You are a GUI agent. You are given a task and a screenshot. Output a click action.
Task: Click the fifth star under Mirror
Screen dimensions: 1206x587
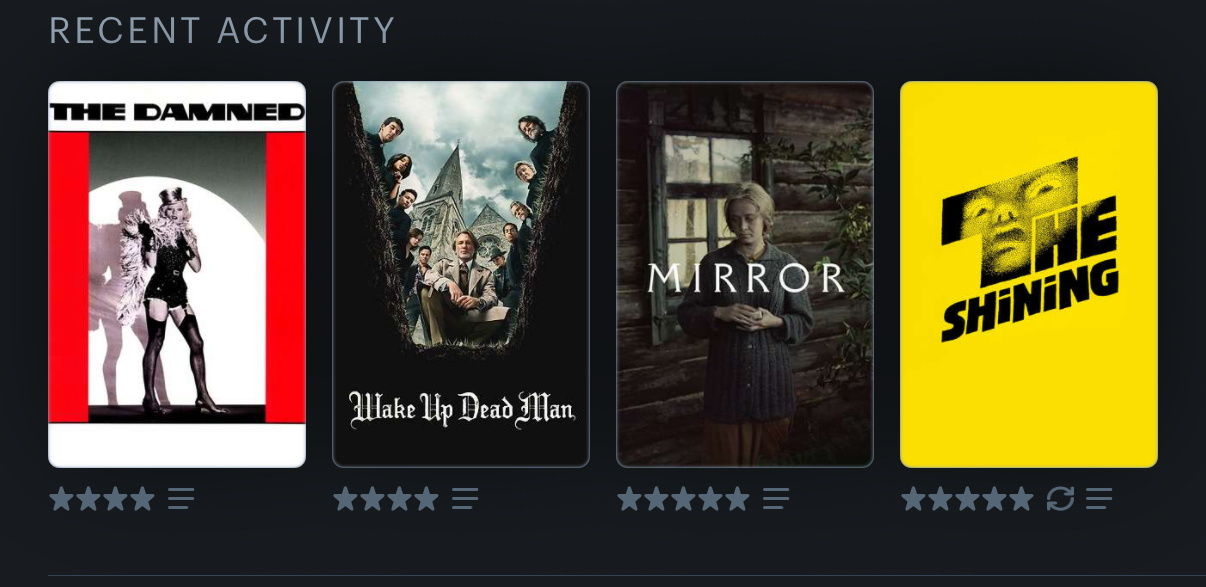coord(737,498)
